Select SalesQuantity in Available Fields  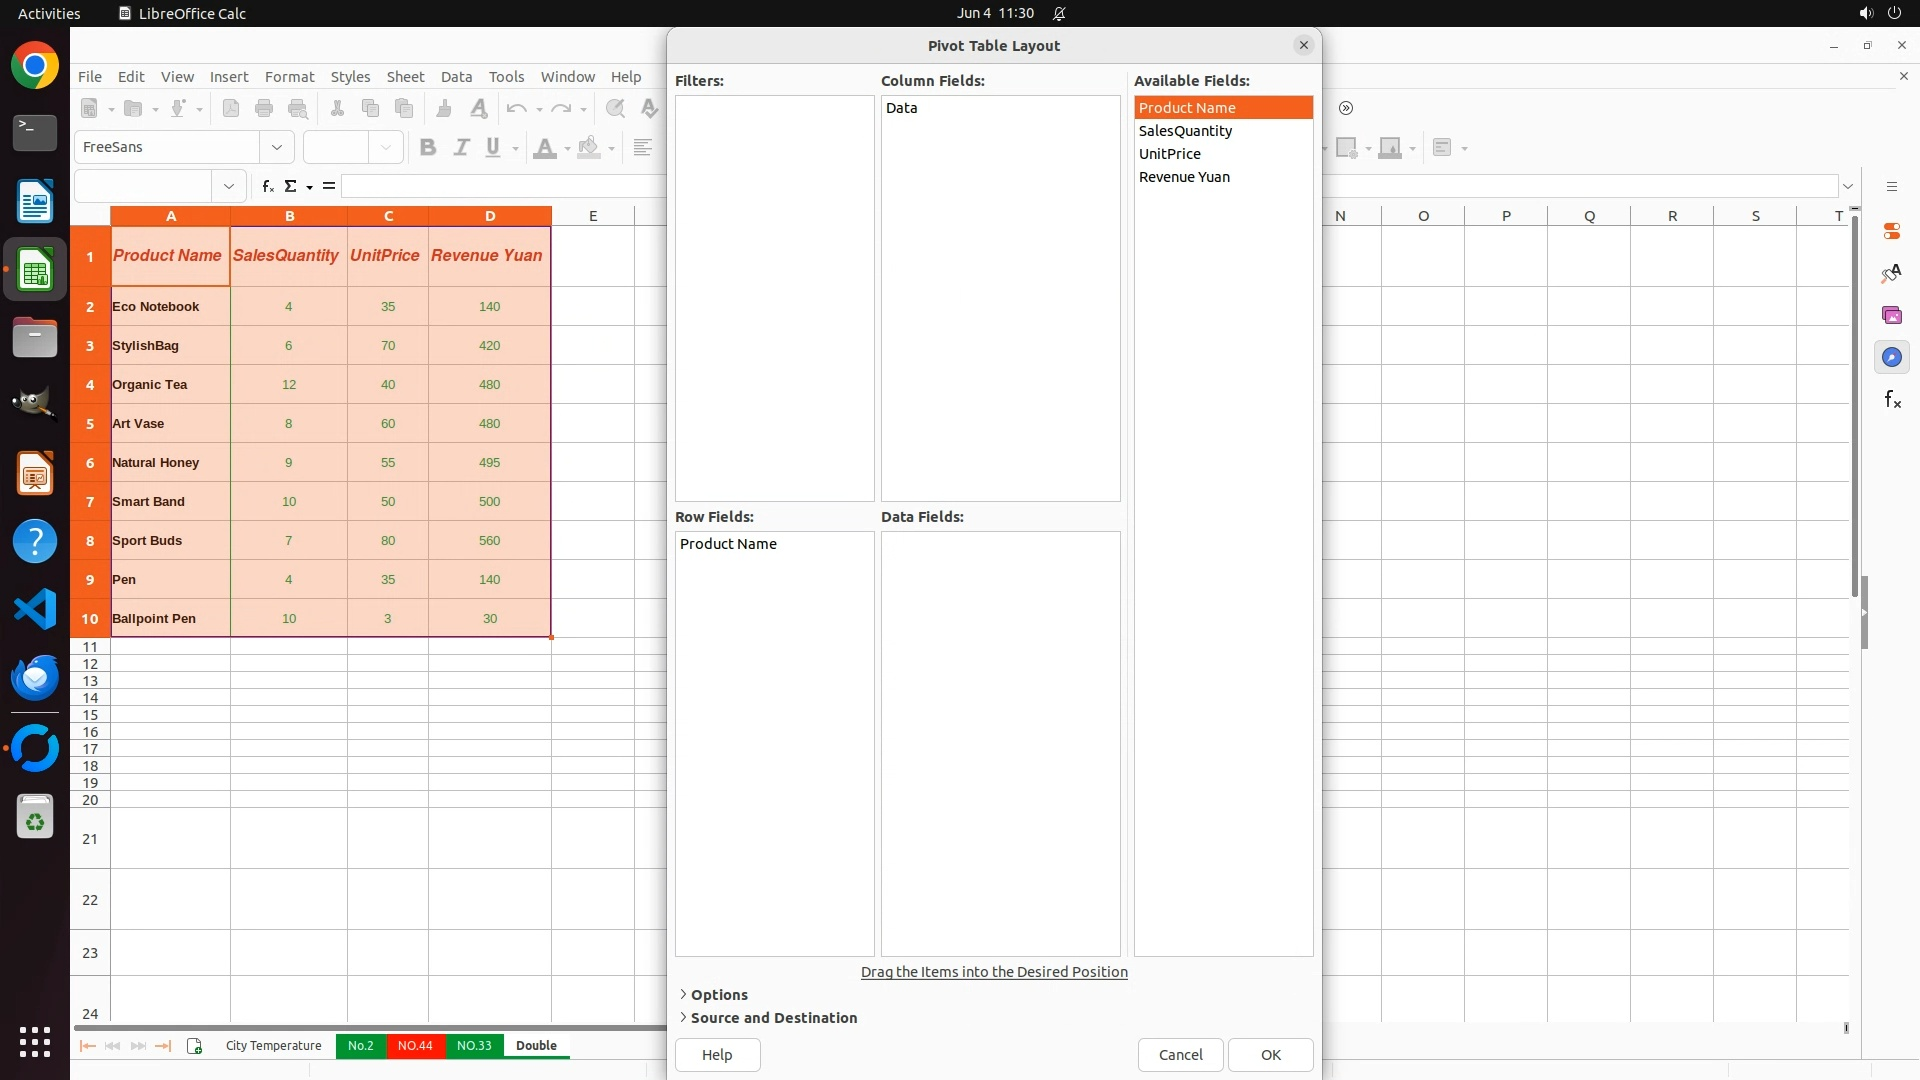coord(1185,131)
